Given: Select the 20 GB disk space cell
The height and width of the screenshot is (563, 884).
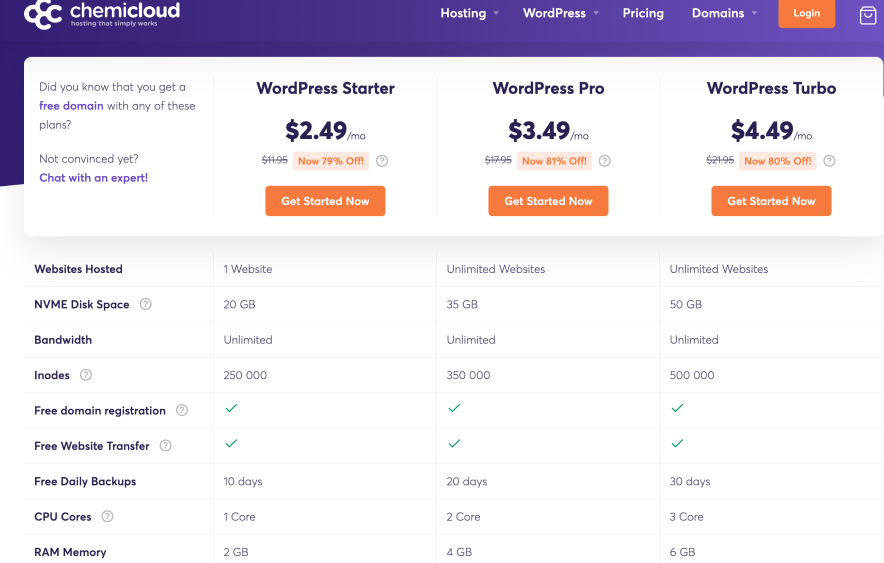Looking at the screenshot, I should [x=239, y=304].
